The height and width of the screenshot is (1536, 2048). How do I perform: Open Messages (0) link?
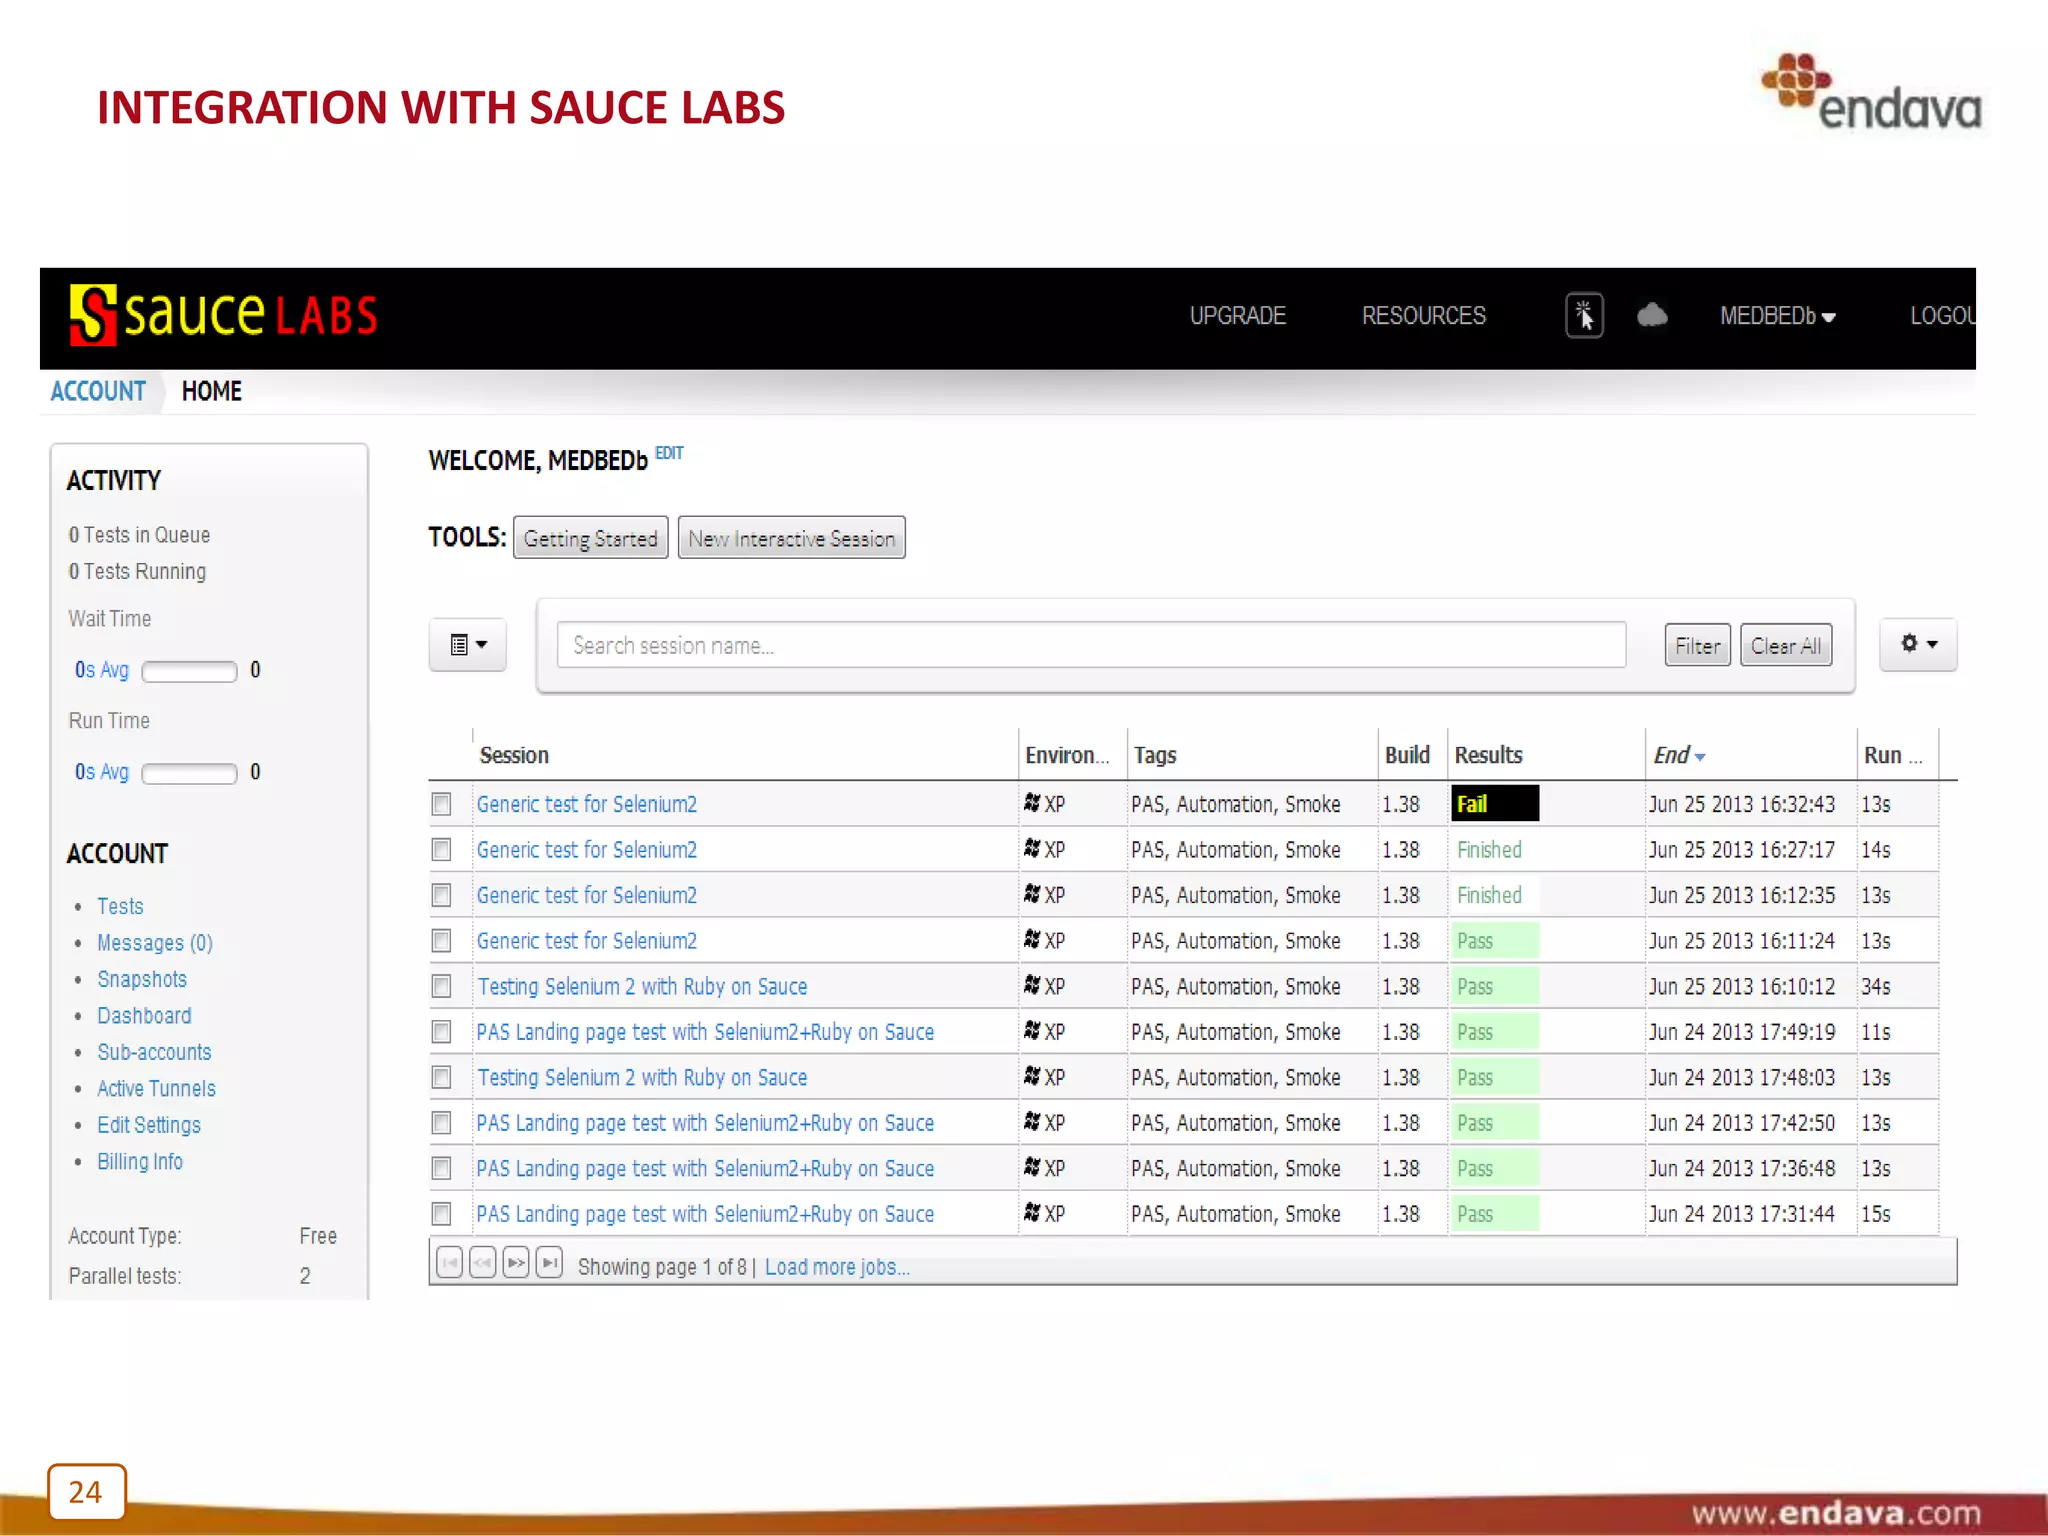(x=155, y=943)
